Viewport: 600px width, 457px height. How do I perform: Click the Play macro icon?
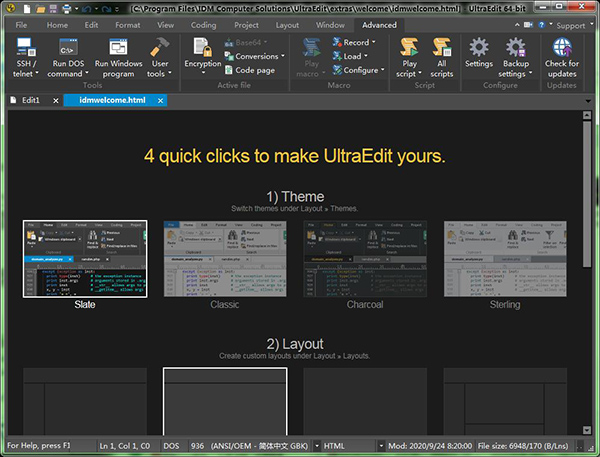pyautogui.click(x=311, y=47)
